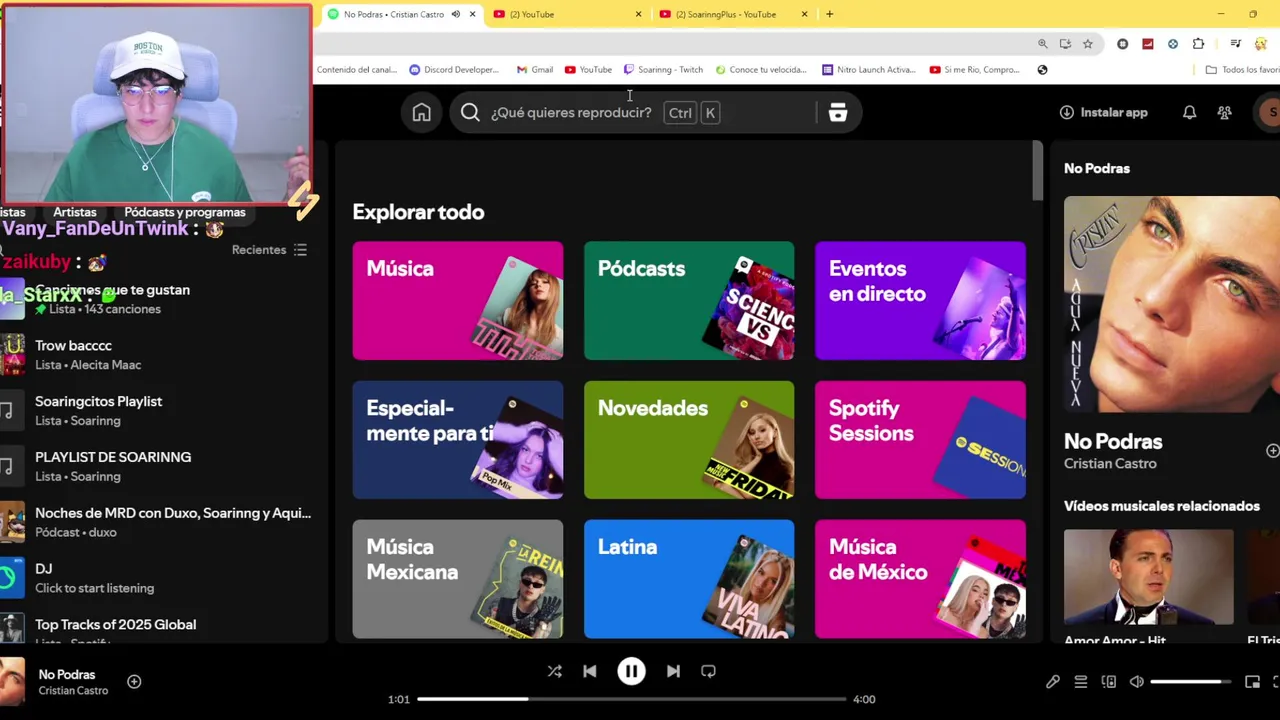Pause the current song

631,672
